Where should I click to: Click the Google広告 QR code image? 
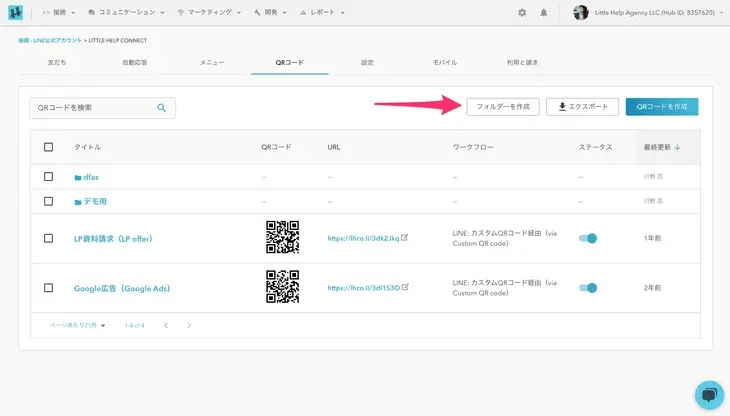(x=282, y=288)
